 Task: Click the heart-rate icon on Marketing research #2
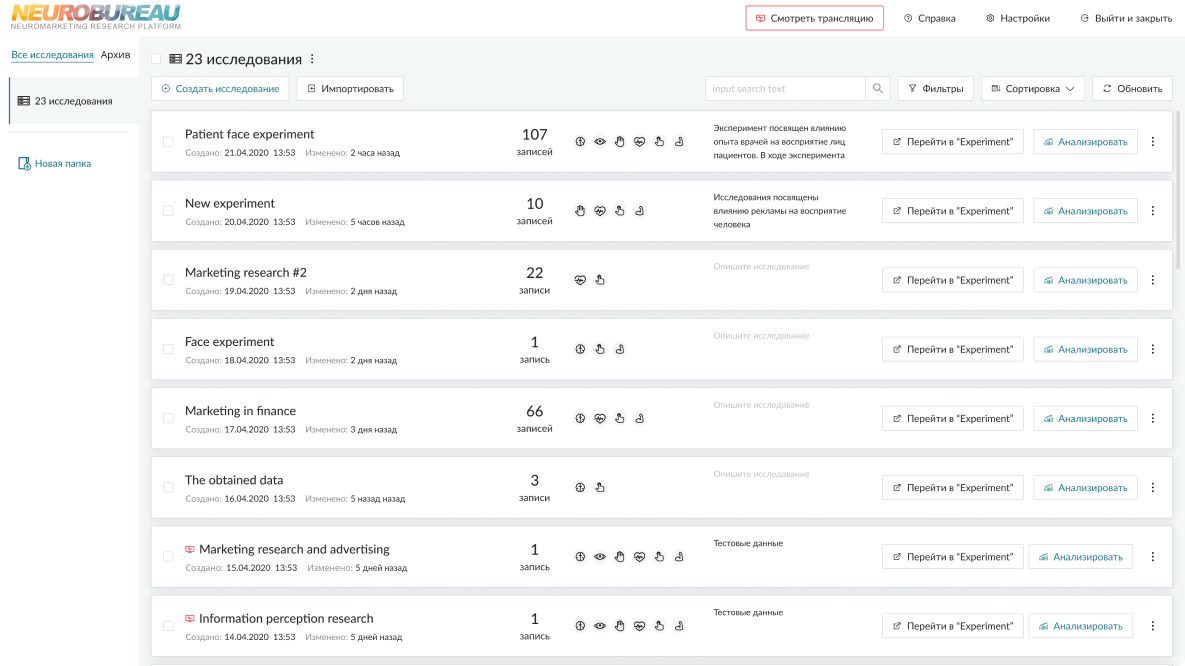point(580,280)
